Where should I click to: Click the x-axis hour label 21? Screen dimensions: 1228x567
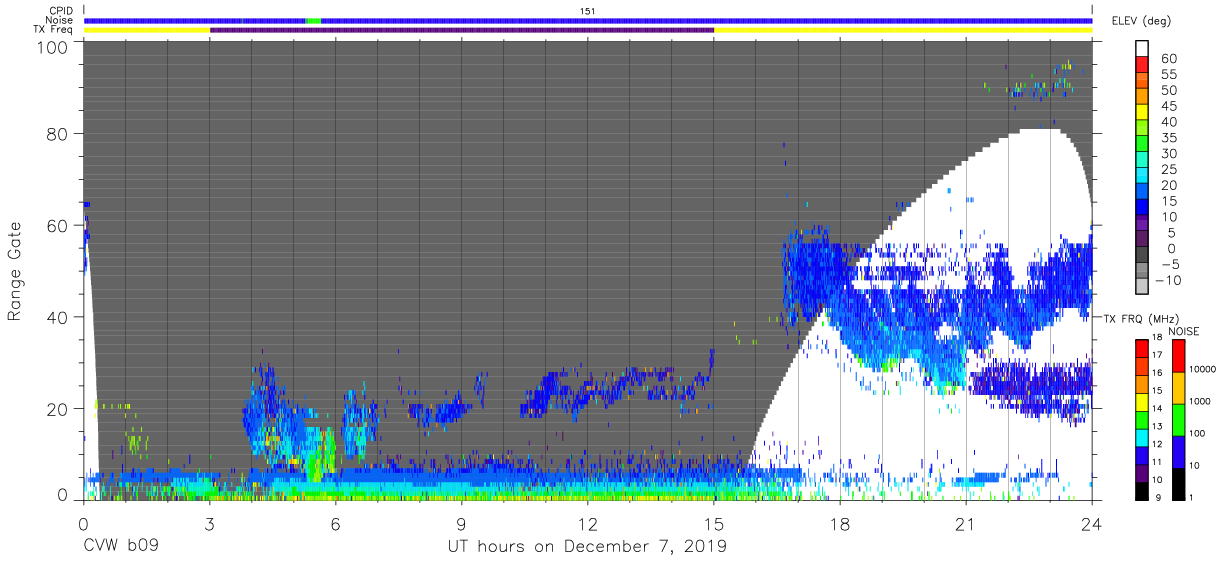(x=966, y=523)
